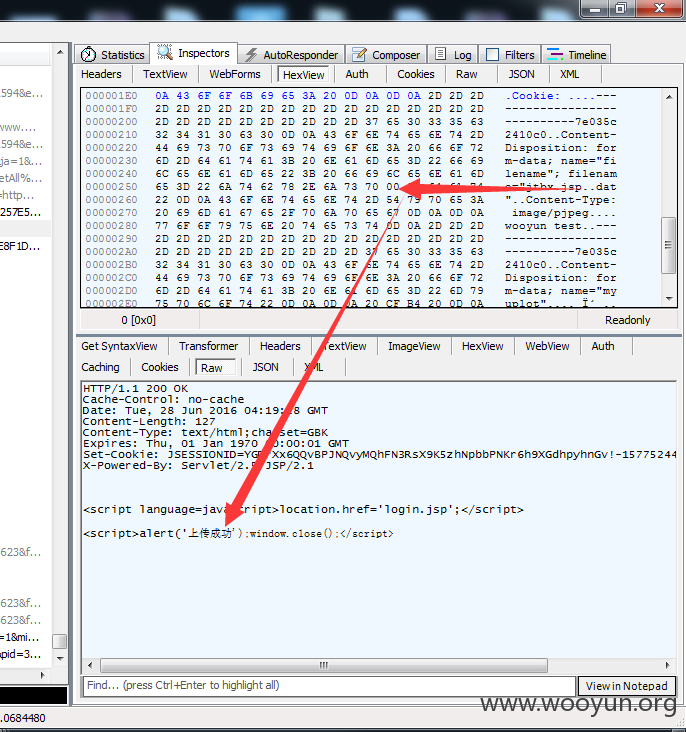Open the WebForms request tab

coord(235,74)
